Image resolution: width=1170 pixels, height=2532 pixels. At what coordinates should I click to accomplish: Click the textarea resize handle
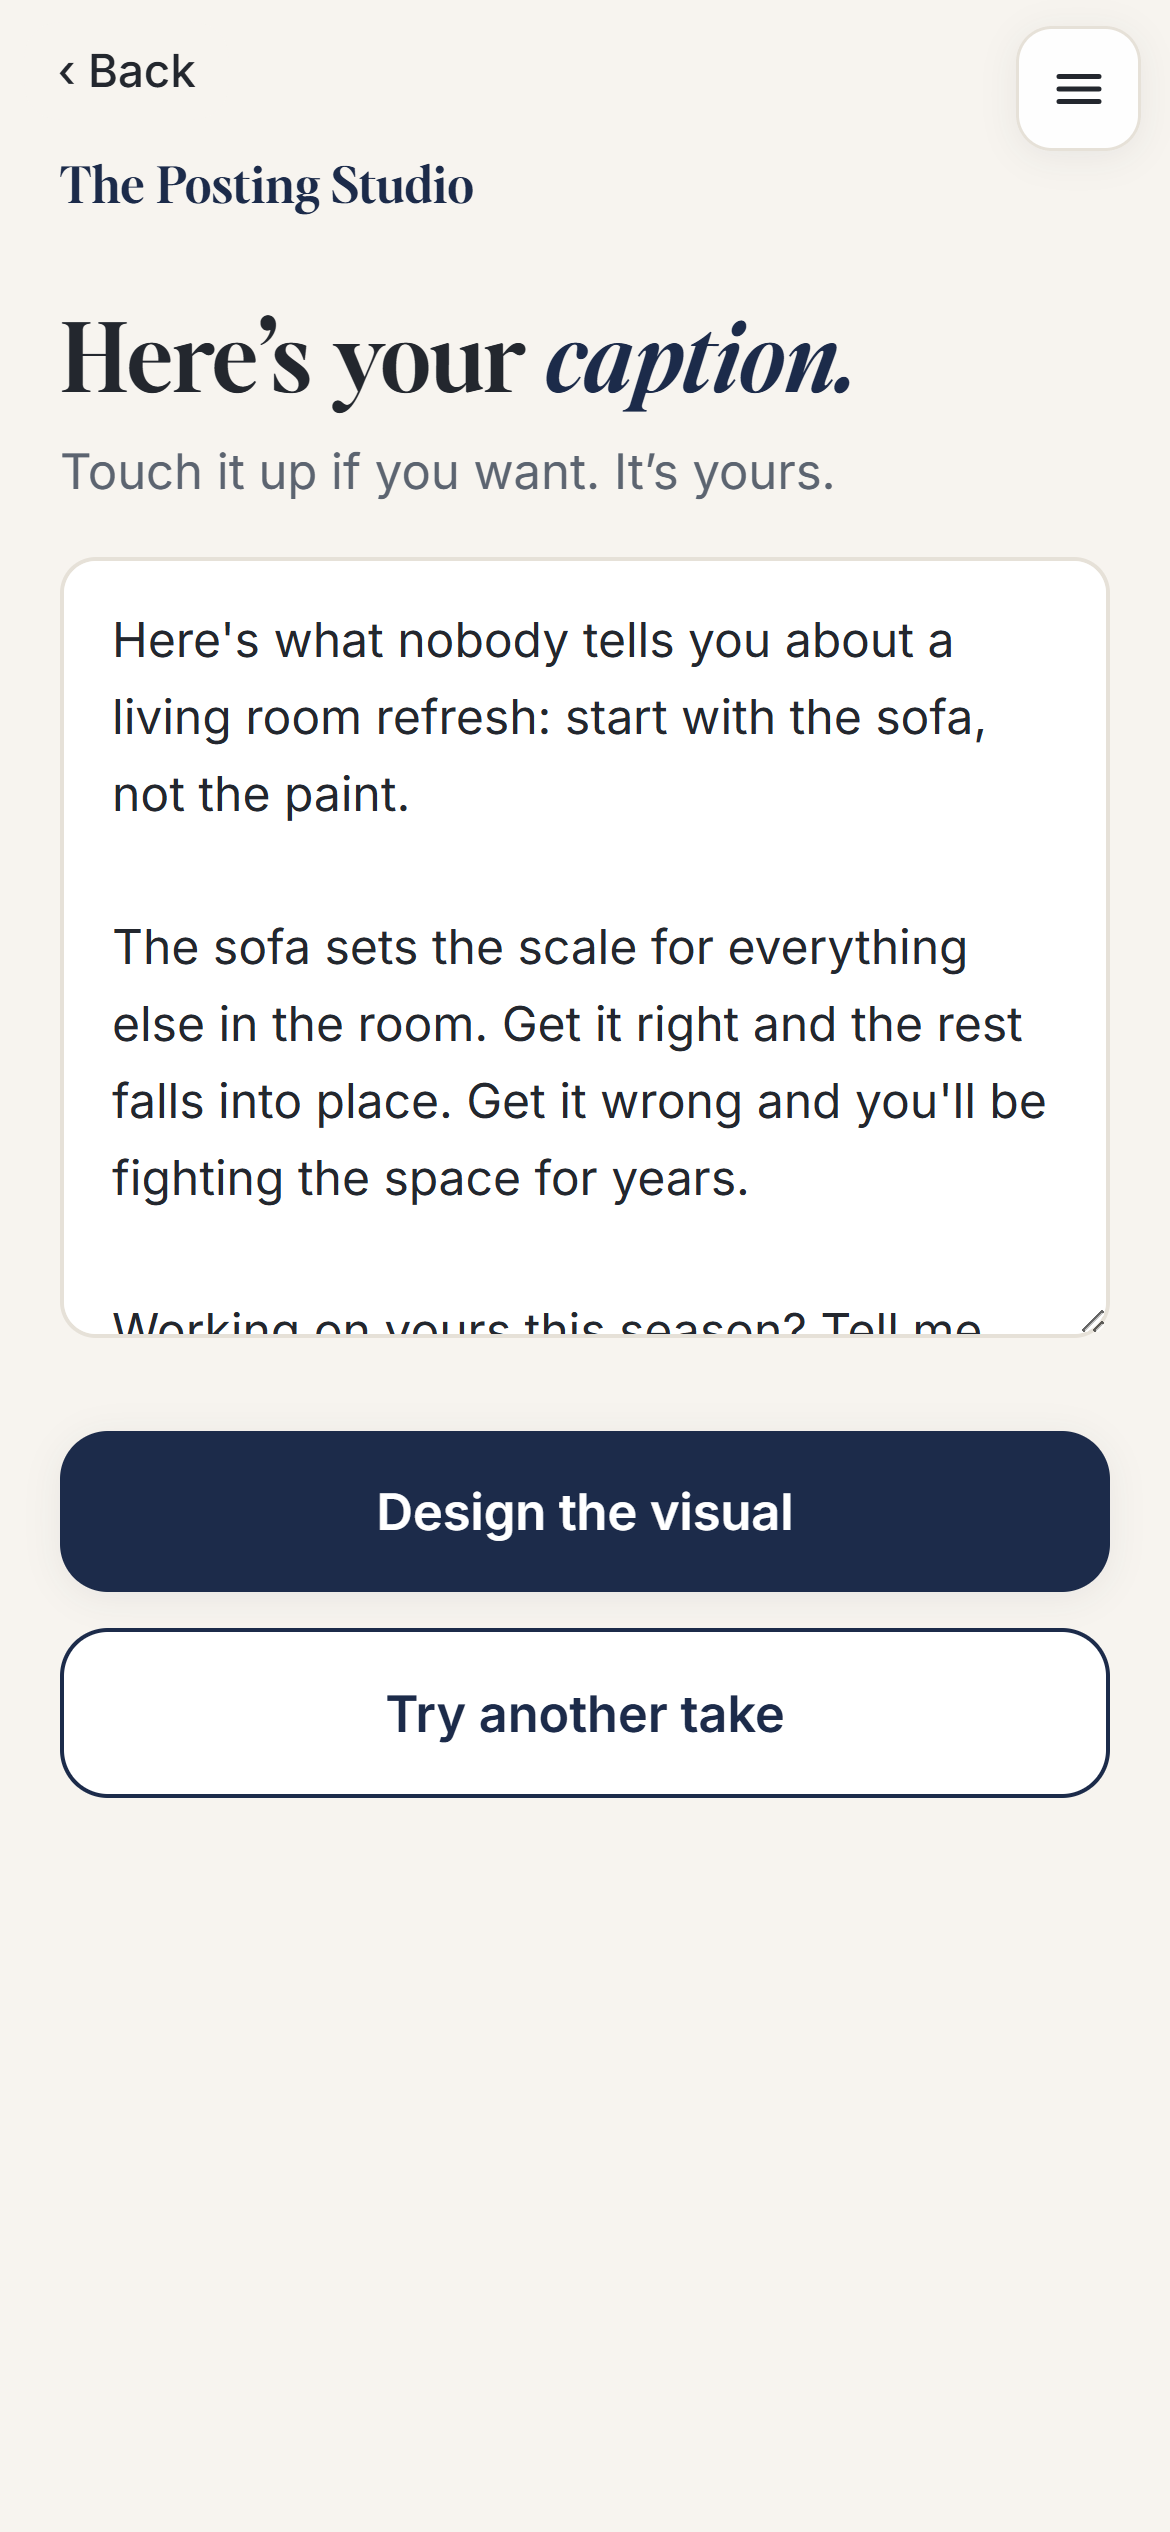1094,1322
